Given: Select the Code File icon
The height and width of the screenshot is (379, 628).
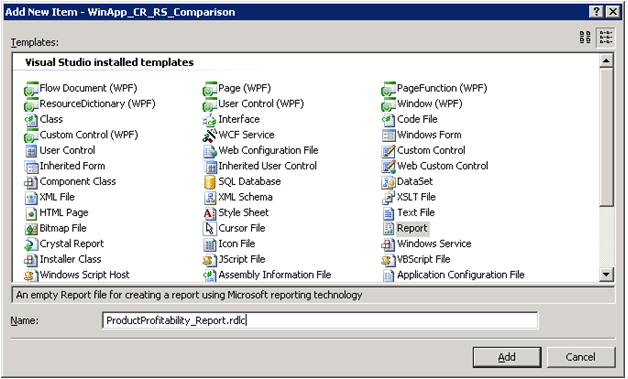Looking at the screenshot, I should [x=388, y=119].
